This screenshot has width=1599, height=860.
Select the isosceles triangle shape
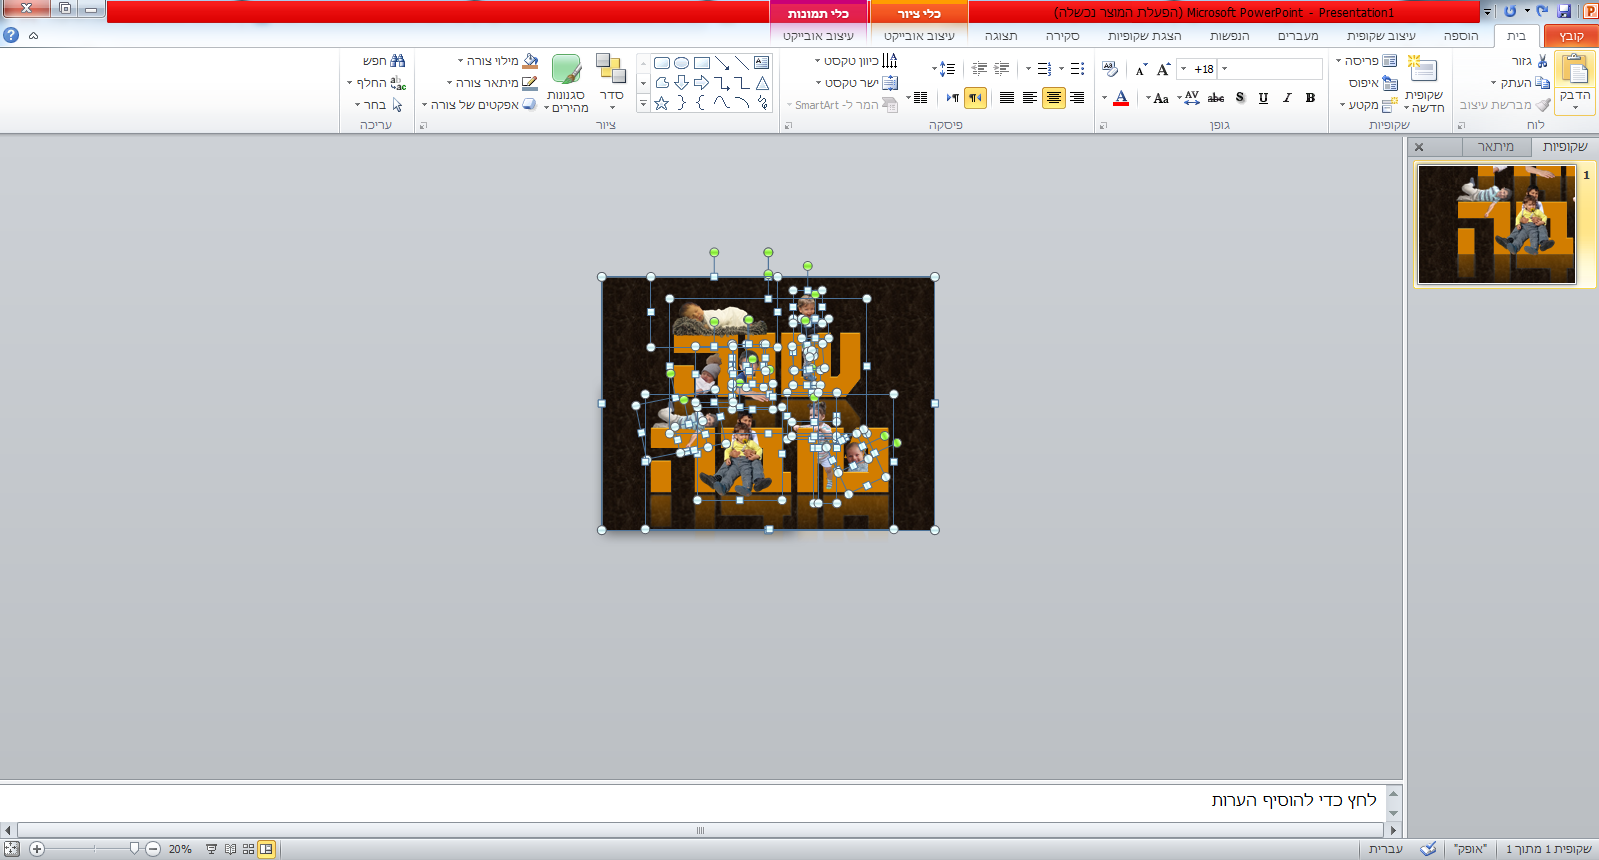click(762, 83)
